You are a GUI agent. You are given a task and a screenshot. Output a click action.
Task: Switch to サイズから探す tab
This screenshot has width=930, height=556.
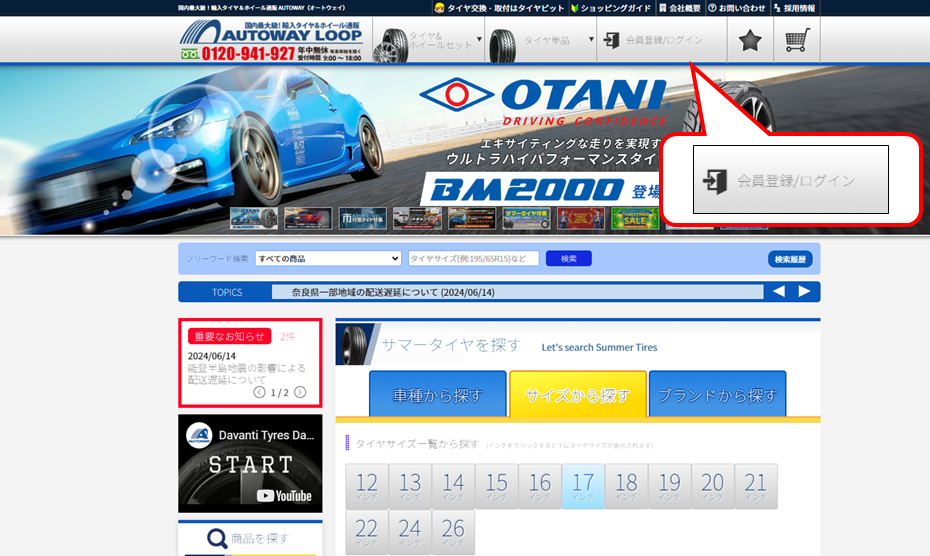[578, 395]
